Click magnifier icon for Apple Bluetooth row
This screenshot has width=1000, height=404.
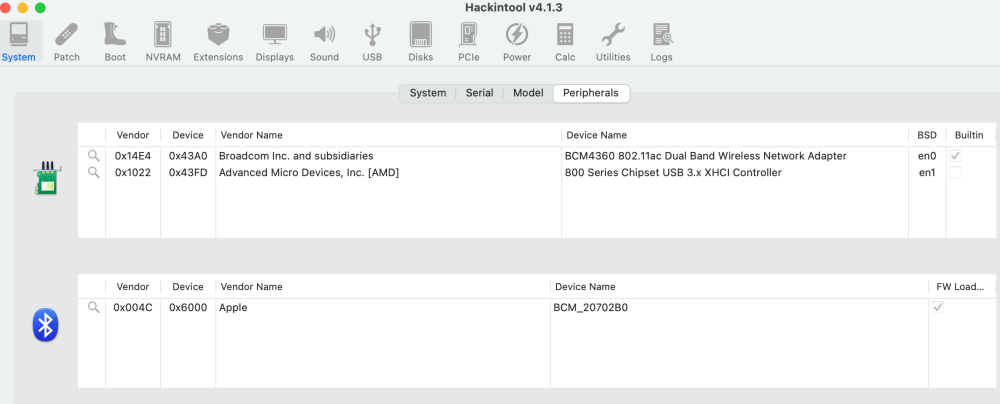(x=94, y=307)
